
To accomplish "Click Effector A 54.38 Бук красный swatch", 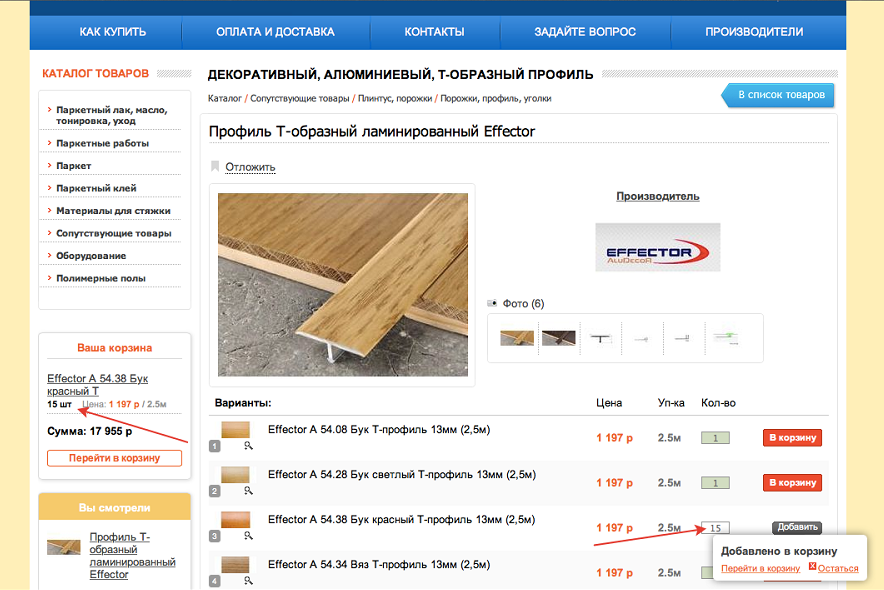I will pos(236,520).
